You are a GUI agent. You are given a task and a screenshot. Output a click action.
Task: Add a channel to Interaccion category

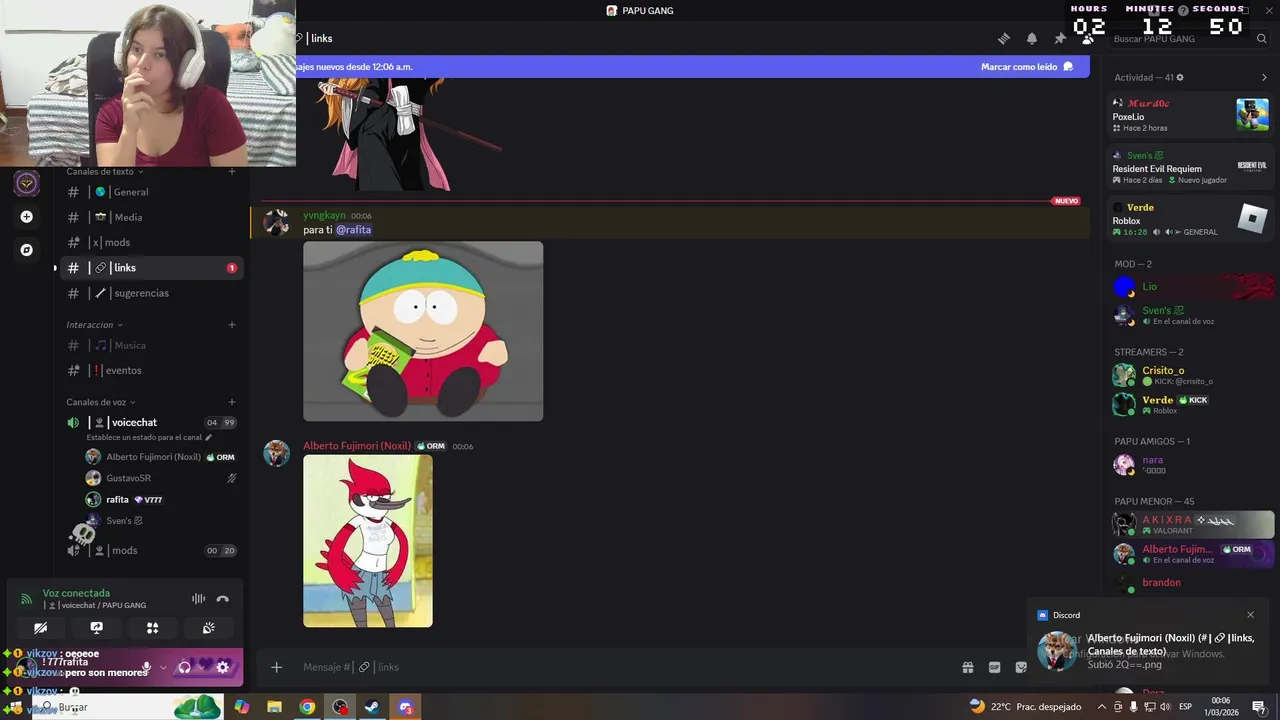[232, 324]
